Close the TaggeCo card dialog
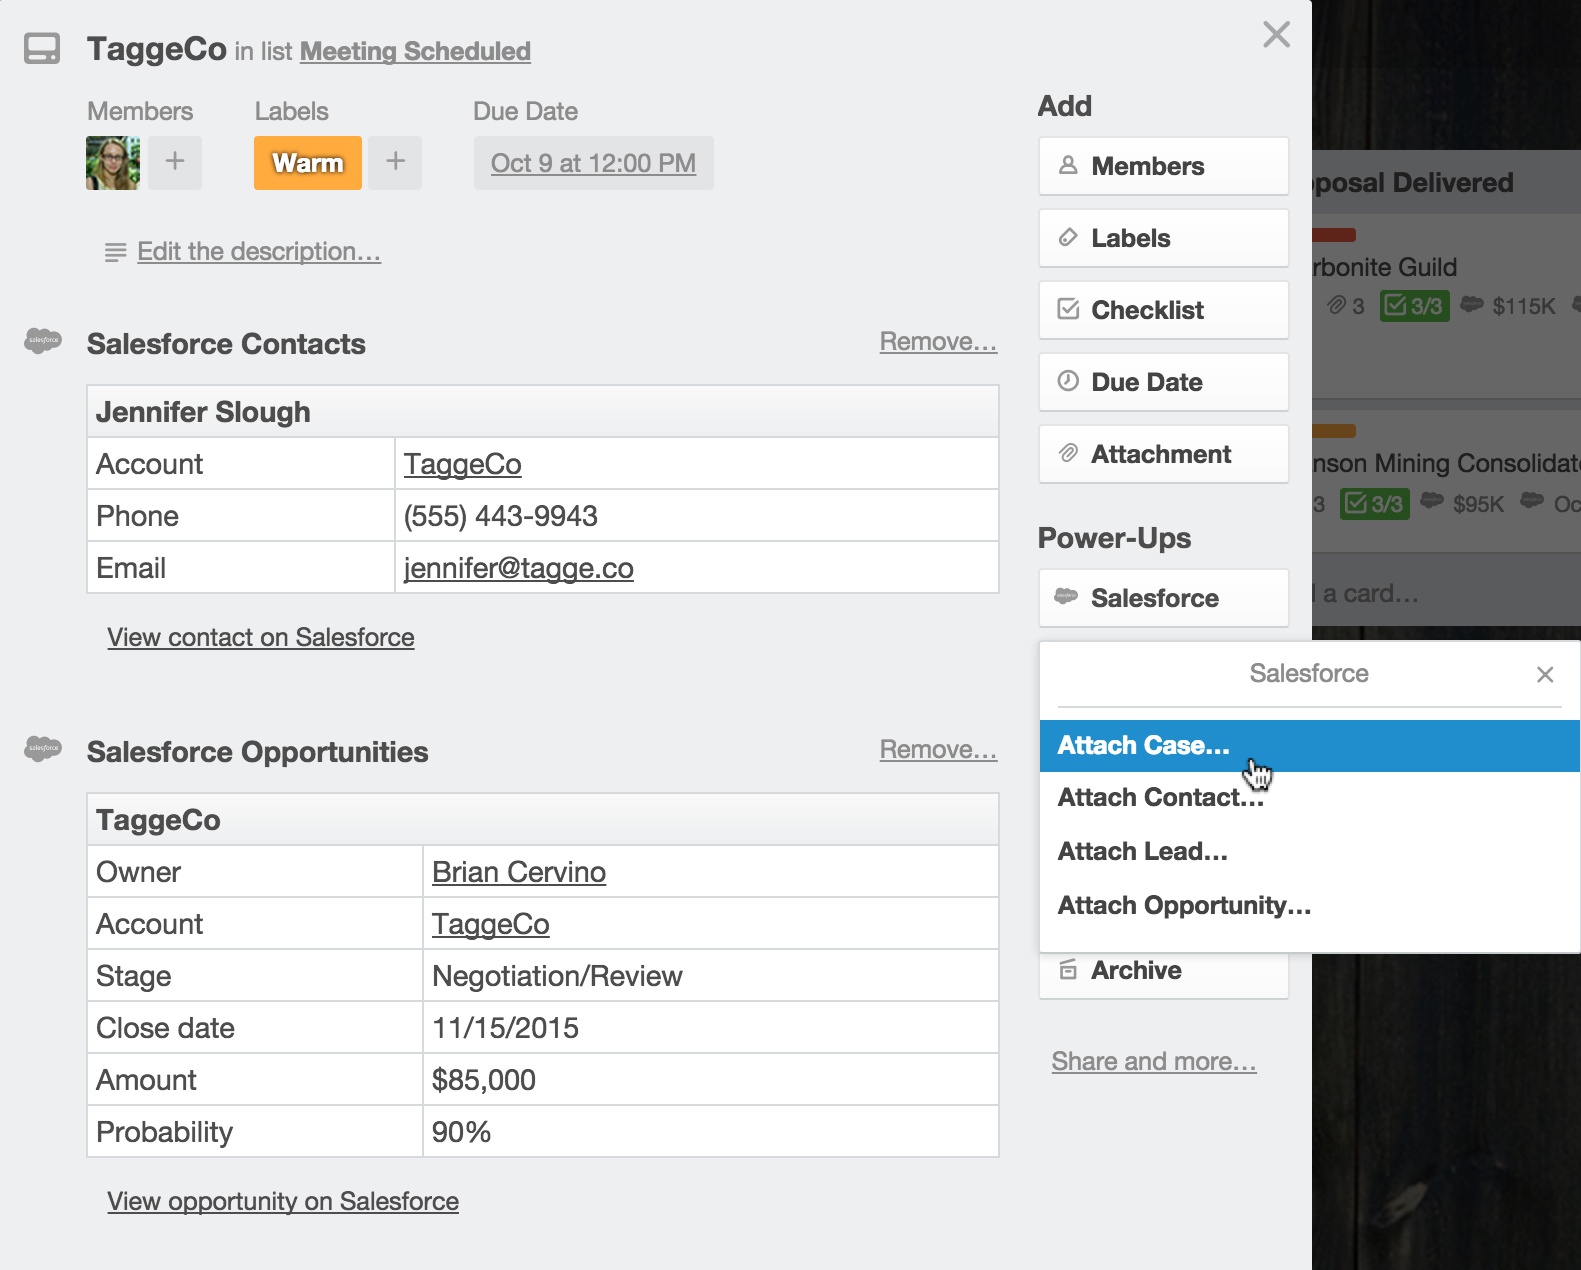The height and width of the screenshot is (1270, 1581). (1276, 34)
